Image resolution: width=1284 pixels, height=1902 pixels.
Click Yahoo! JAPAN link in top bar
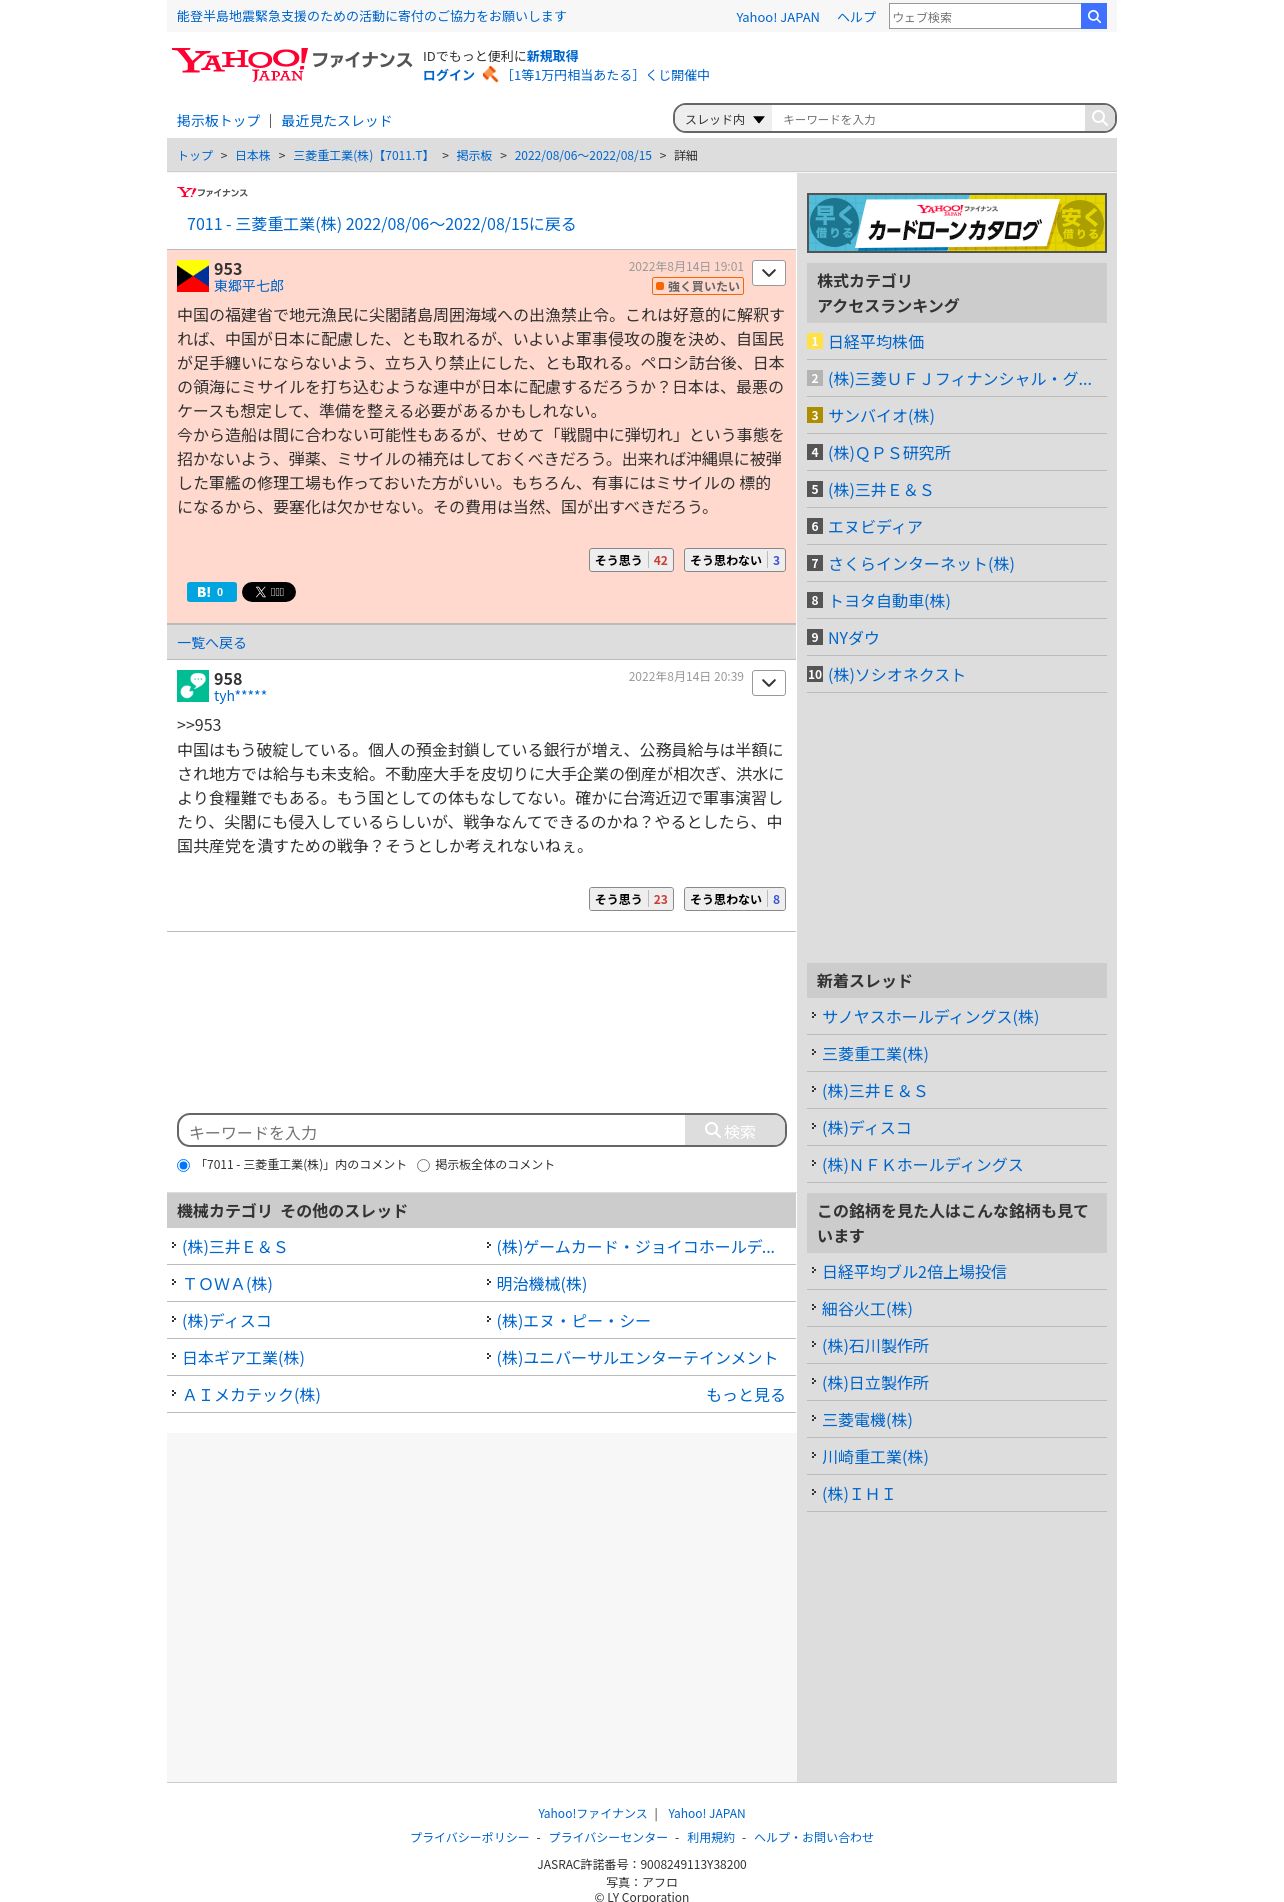coord(777,17)
